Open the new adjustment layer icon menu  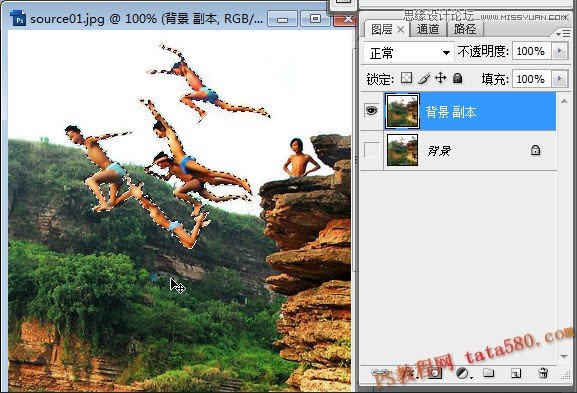click(463, 373)
